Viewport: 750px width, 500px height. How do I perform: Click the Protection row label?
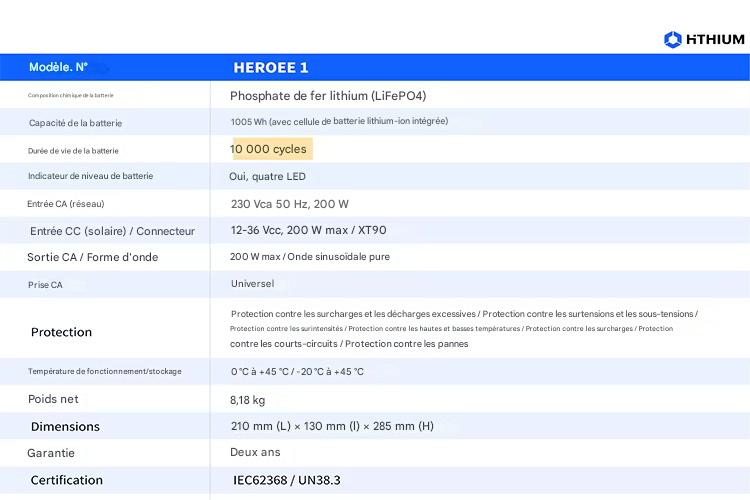click(61, 332)
